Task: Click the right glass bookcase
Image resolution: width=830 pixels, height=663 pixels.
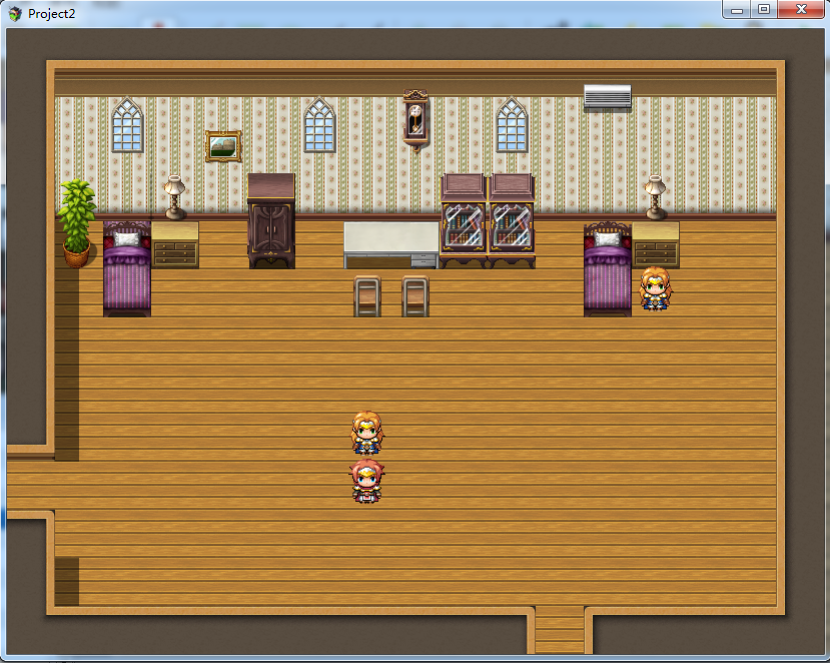Action: pyautogui.click(x=511, y=221)
